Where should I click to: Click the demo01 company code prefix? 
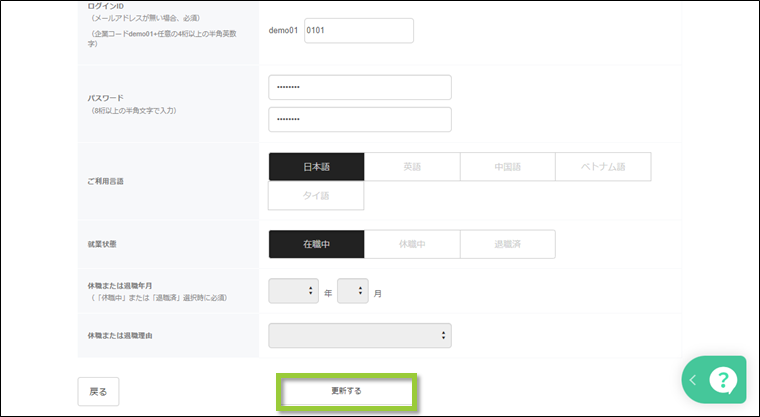[283, 31]
